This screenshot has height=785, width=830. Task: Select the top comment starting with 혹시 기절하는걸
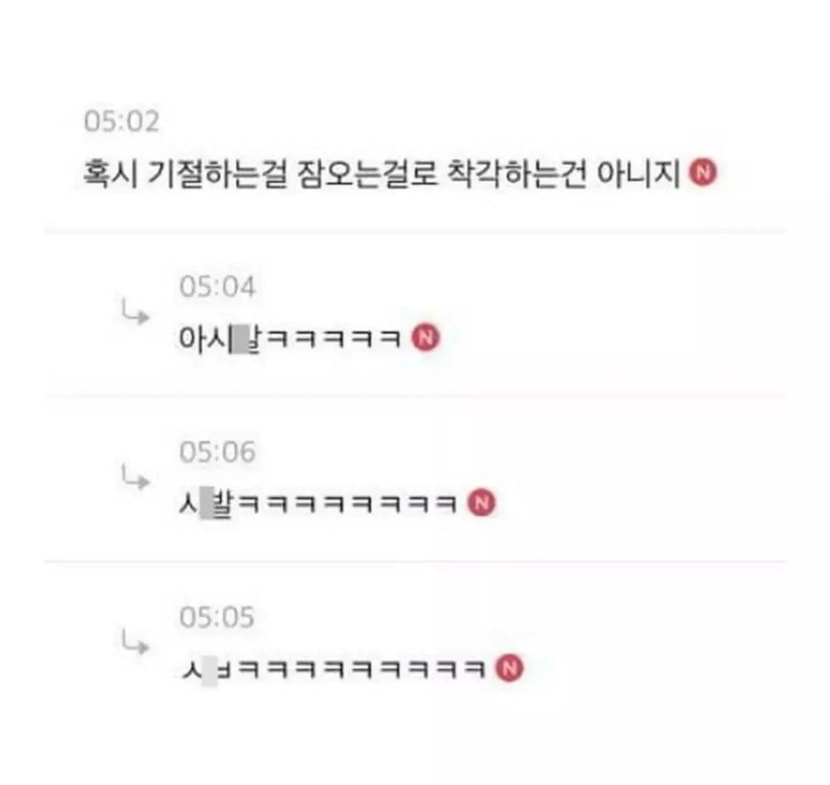381,173
